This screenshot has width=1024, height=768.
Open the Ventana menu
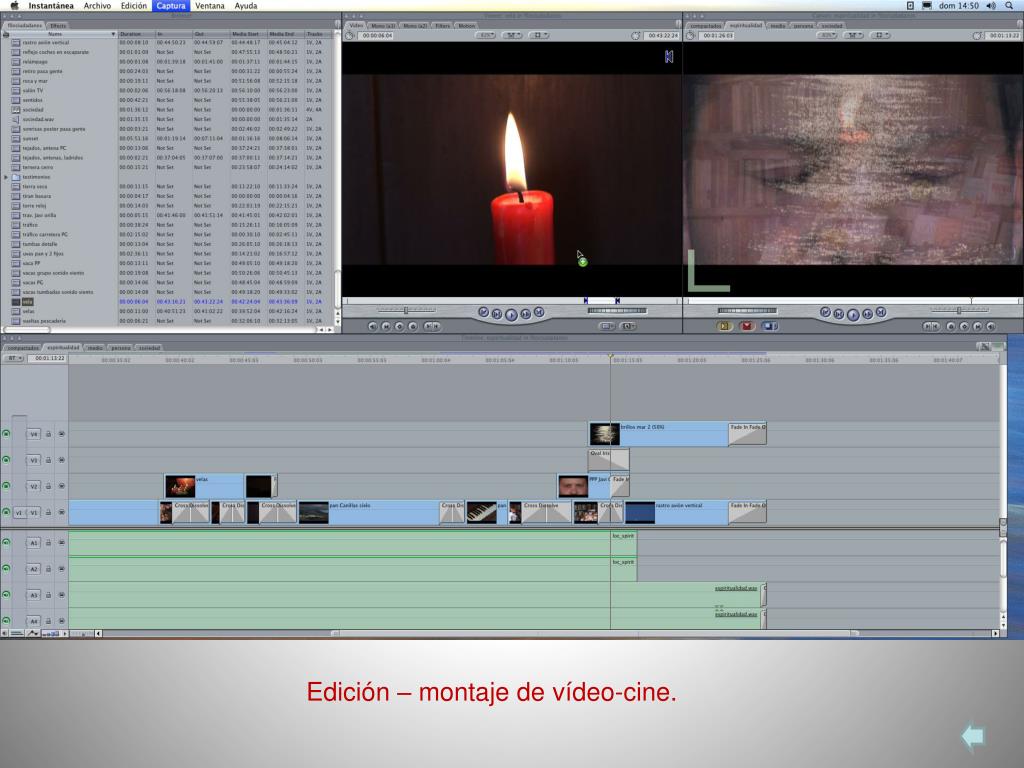(x=210, y=6)
